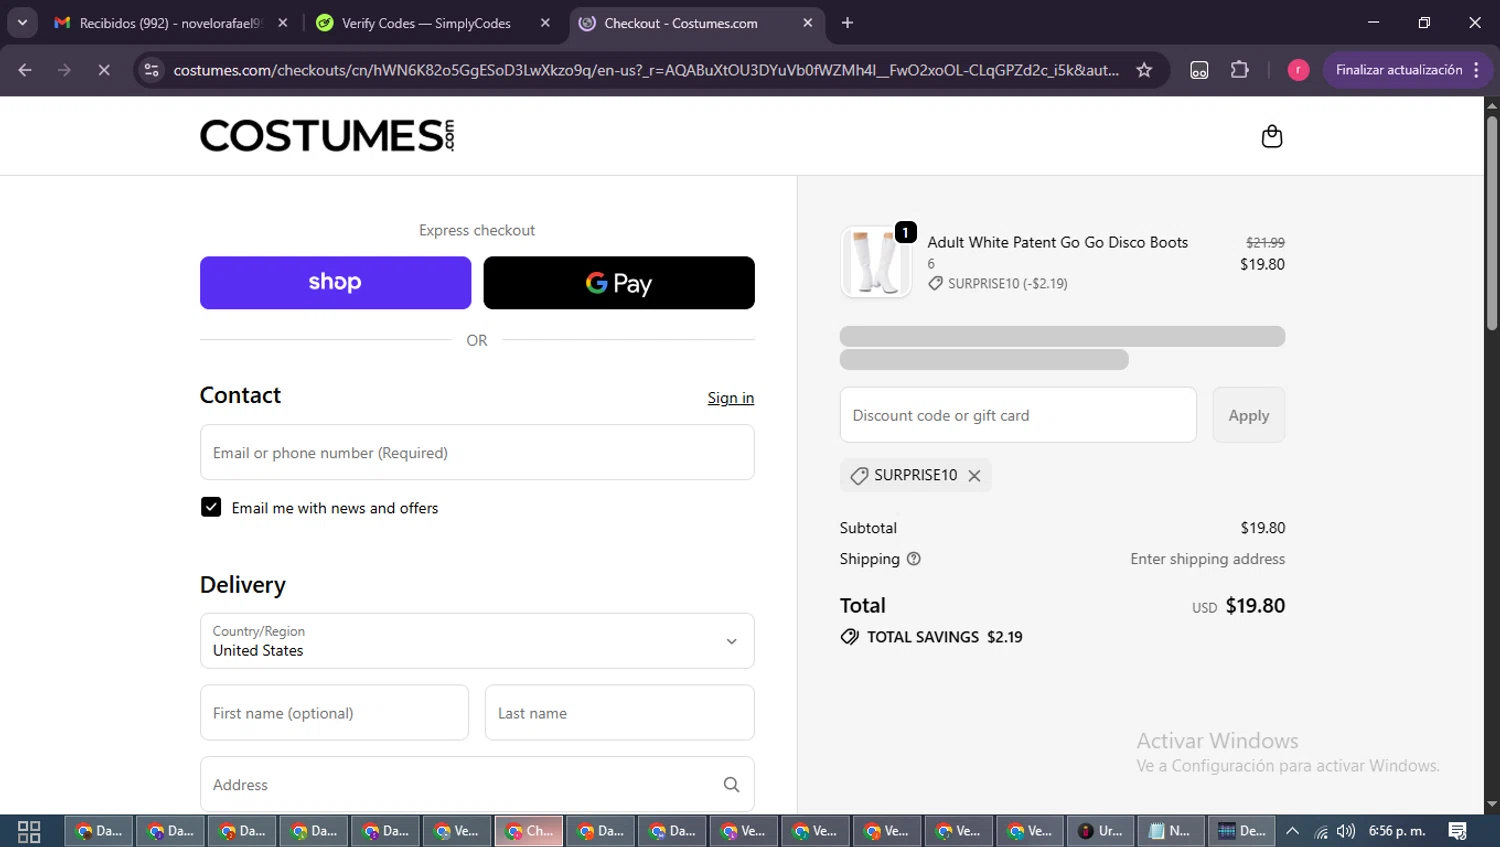Focus the Discount code or gift card field
This screenshot has height=847, width=1500.
[1018, 415]
